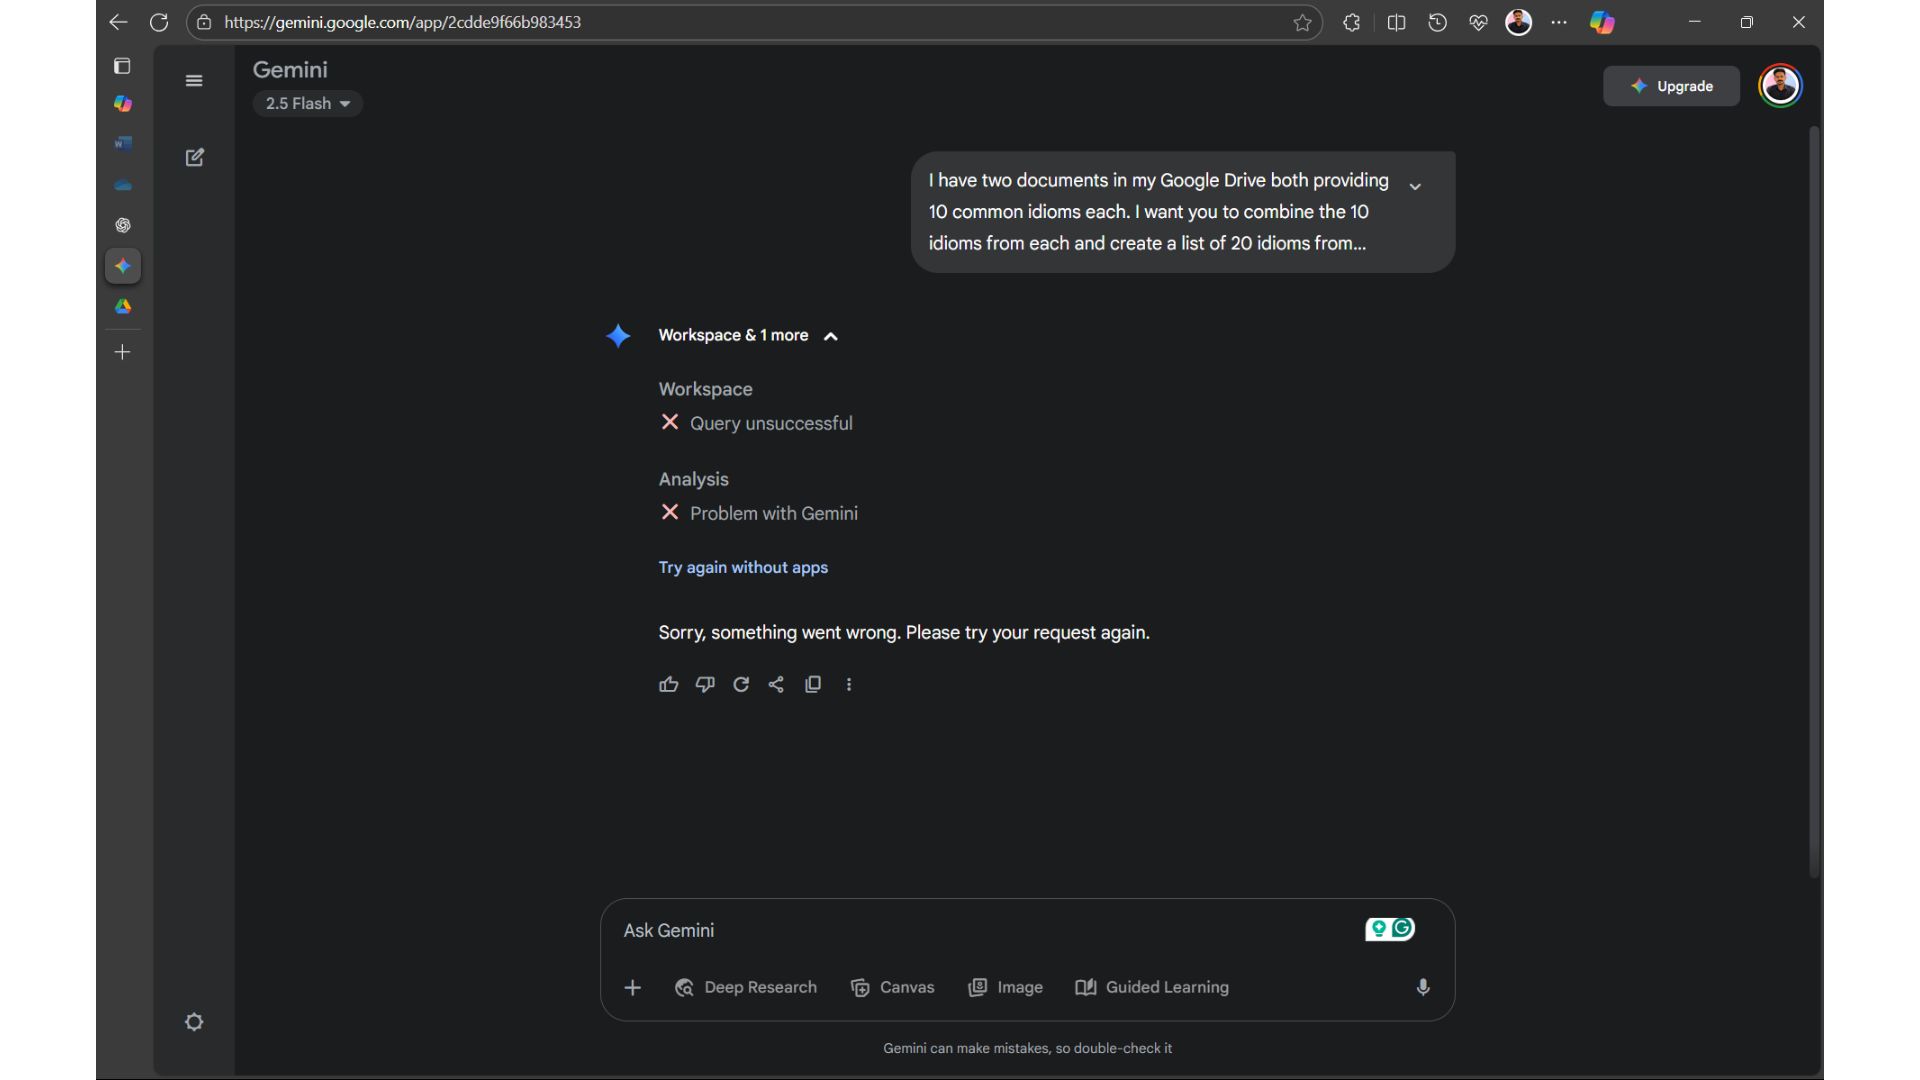Open the 2.5 Flash model dropdown
Viewport: 1920px width, 1080px height.
point(308,103)
